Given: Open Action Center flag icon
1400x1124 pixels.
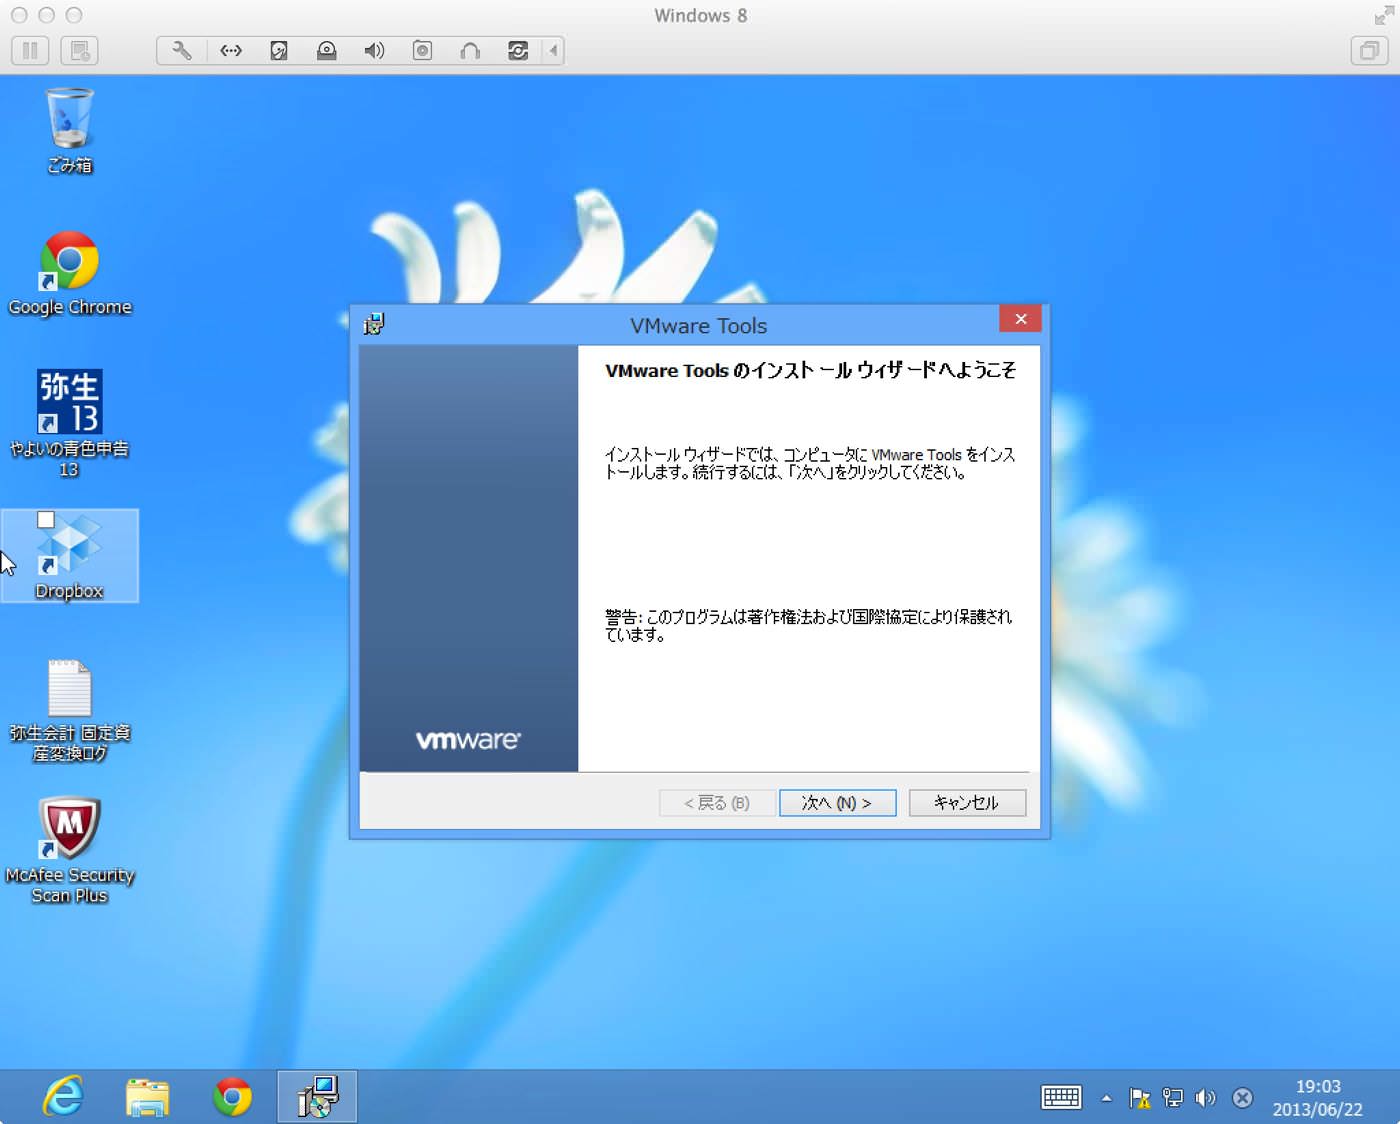Looking at the screenshot, I should pyautogui.click(x=1139, y=1098).
